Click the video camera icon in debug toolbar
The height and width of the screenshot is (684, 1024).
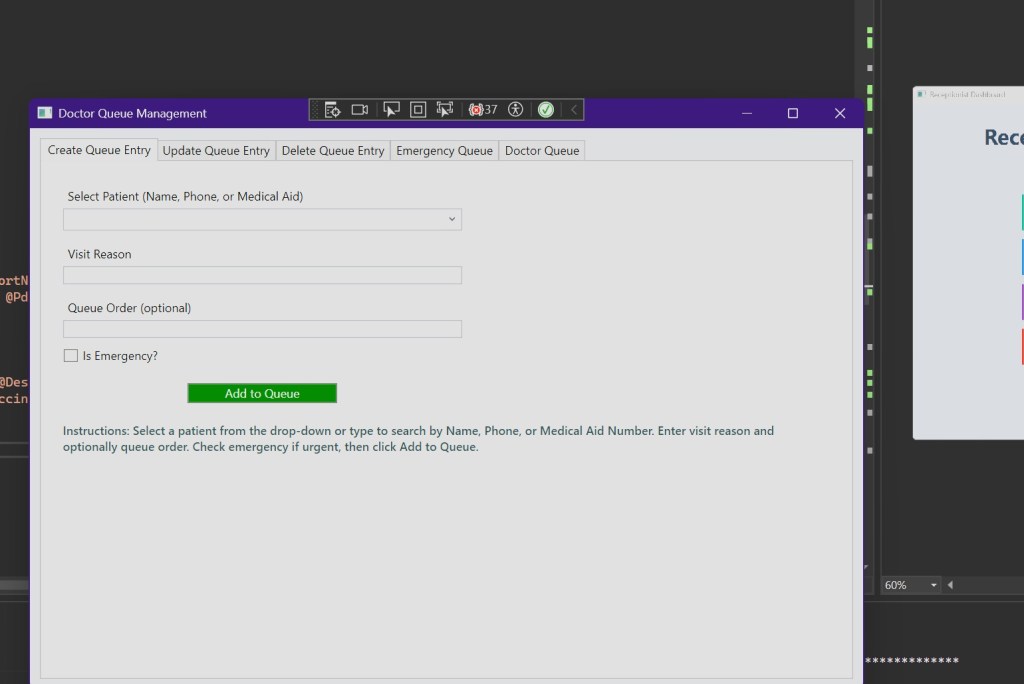tap(360, 110)
